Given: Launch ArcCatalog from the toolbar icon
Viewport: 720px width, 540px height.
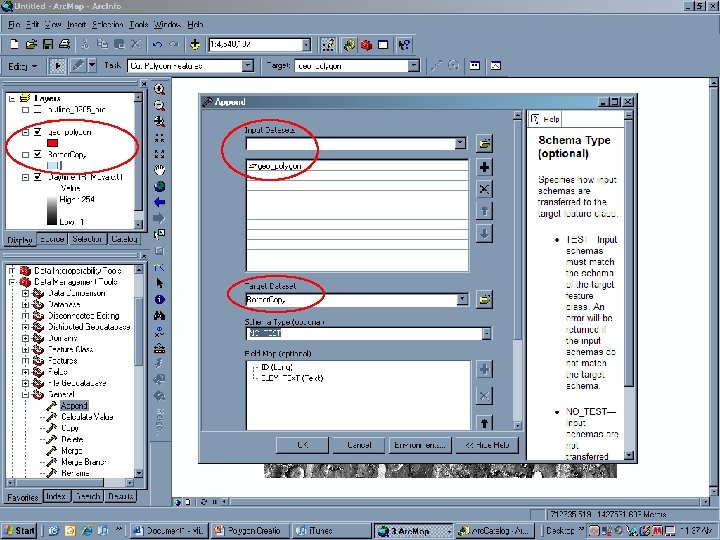Looking at the screenshot, I should pyautogui.click(x=349, y=45).
